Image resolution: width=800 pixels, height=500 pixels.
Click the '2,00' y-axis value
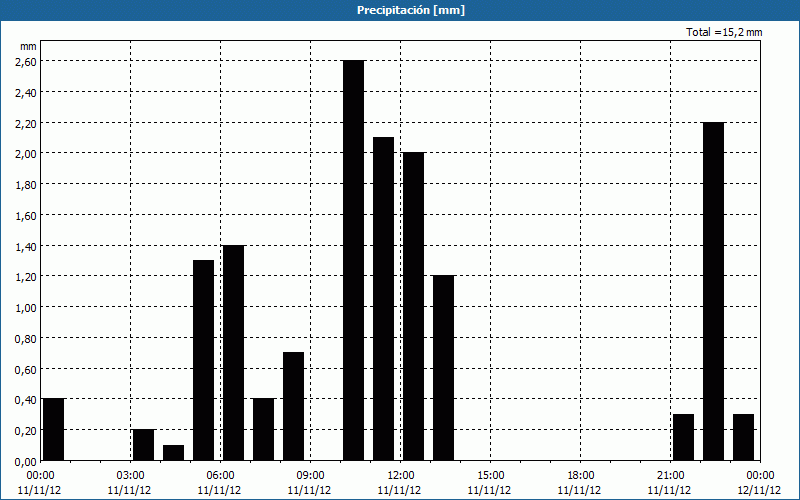[27, 154]
